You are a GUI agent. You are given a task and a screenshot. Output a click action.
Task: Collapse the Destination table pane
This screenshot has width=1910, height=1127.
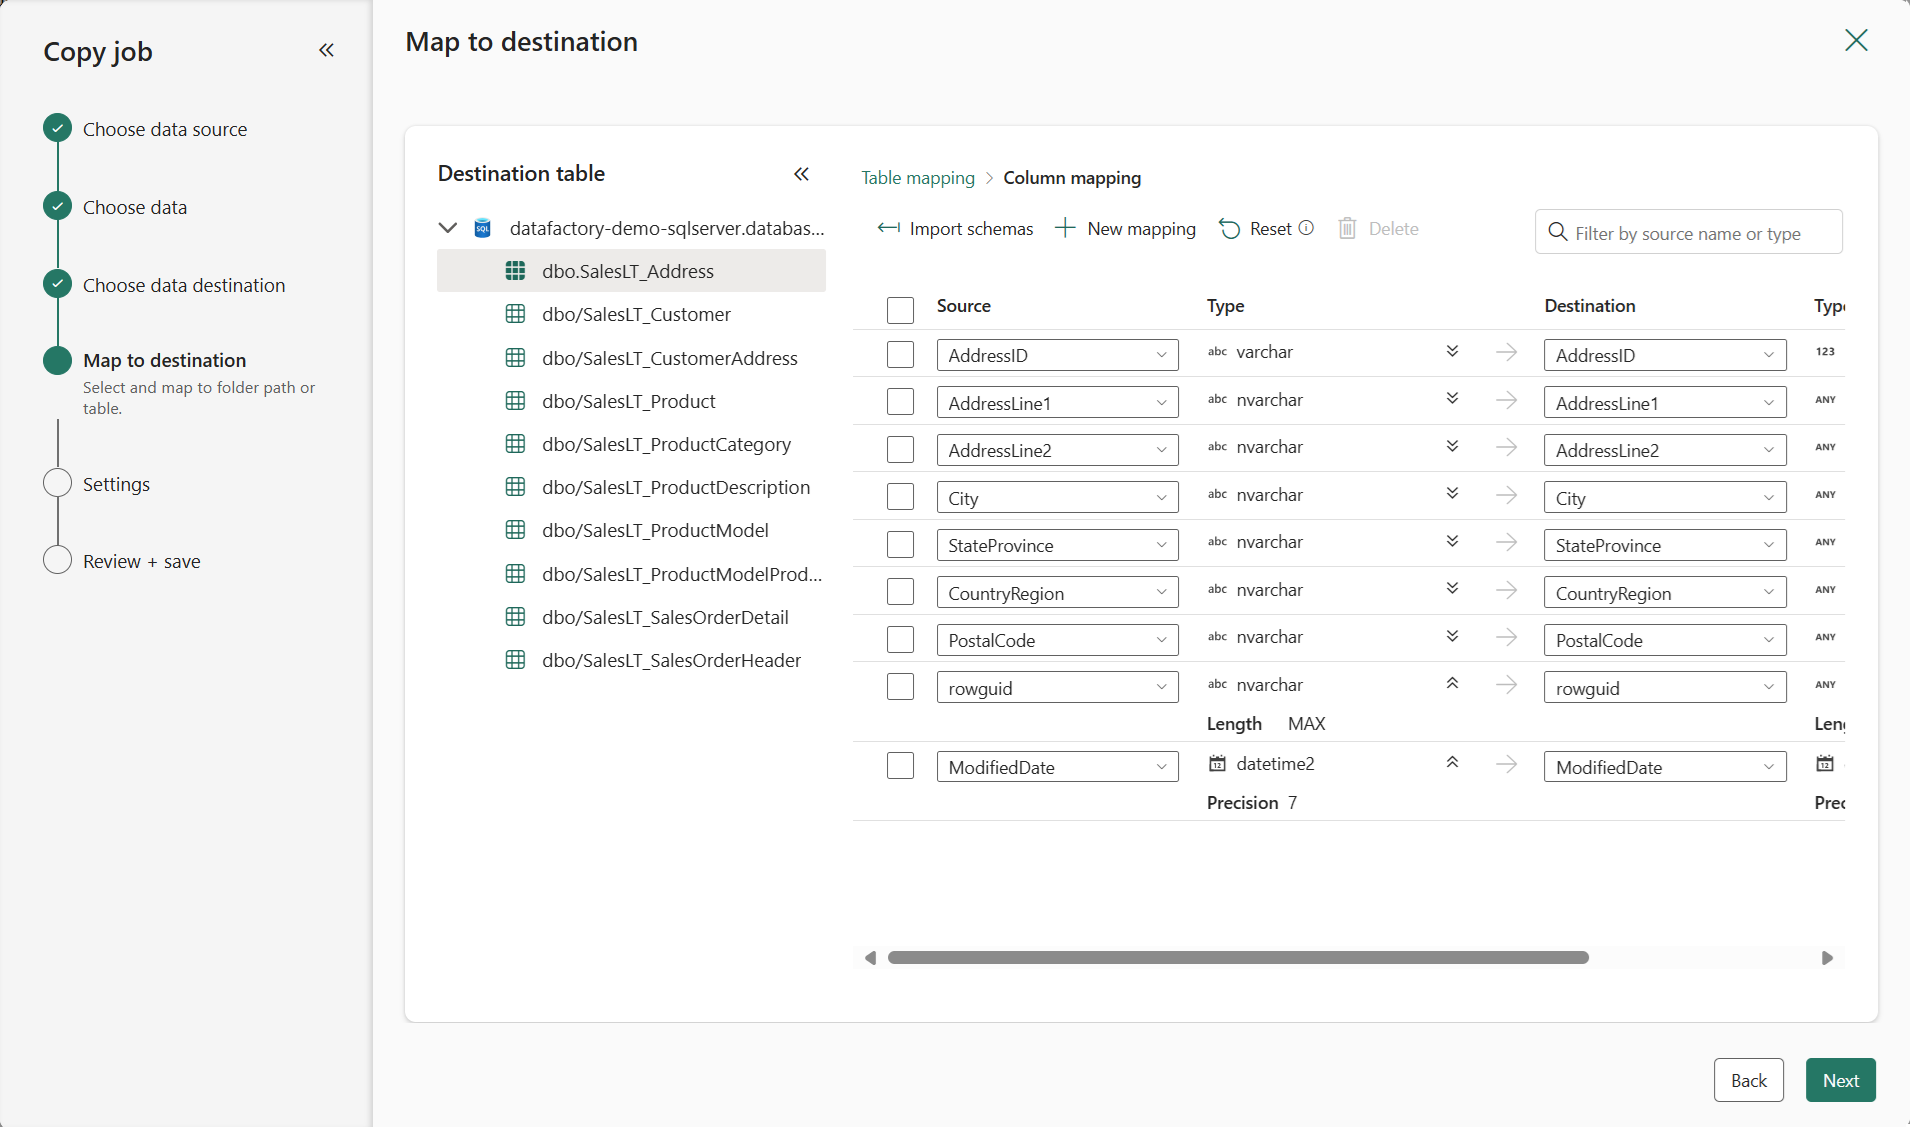pos(801,174)
